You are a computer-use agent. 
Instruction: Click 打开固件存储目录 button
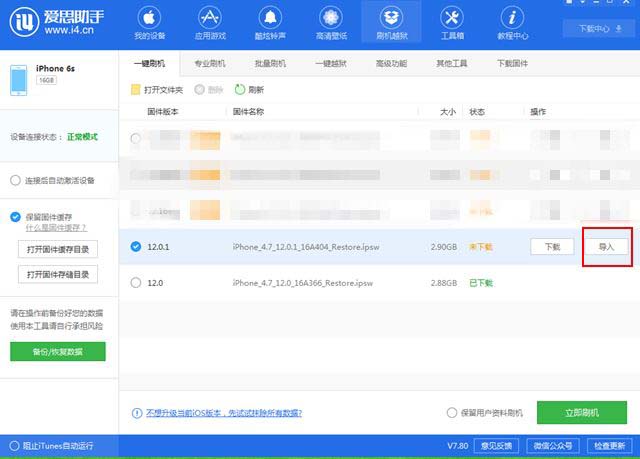pos(58,274)
